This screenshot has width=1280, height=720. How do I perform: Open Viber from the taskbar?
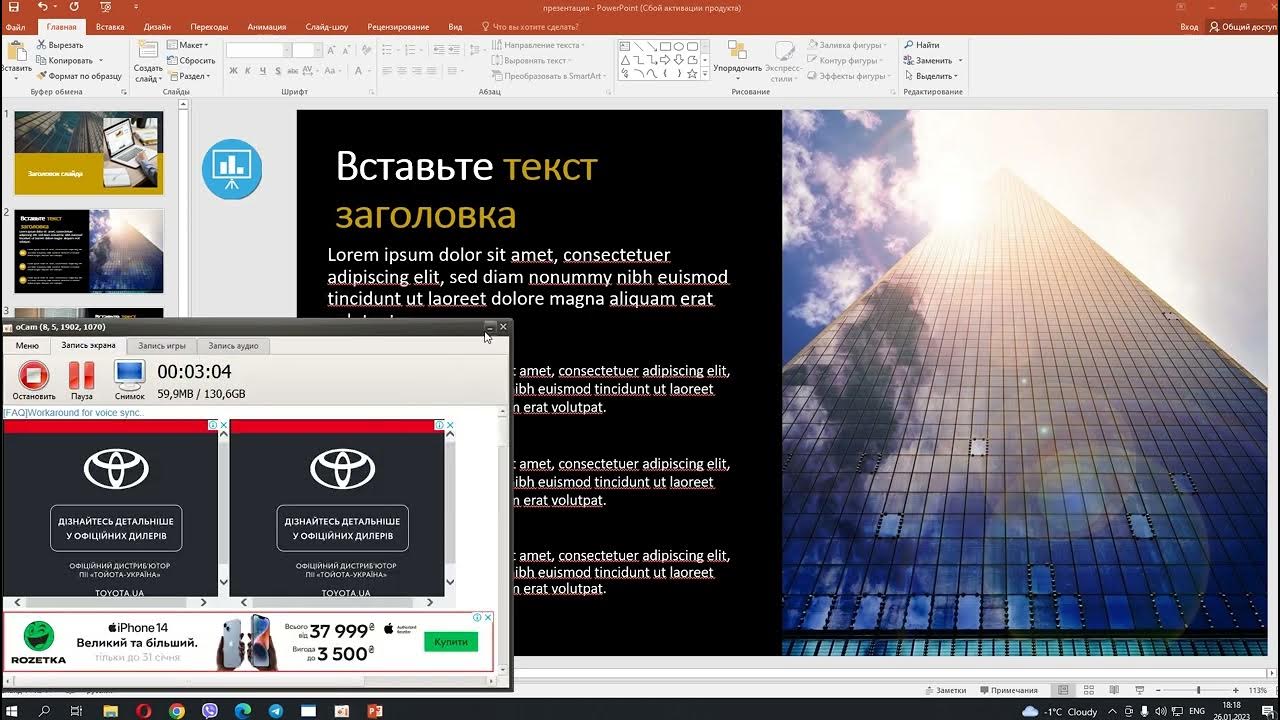tap(210, 711)
